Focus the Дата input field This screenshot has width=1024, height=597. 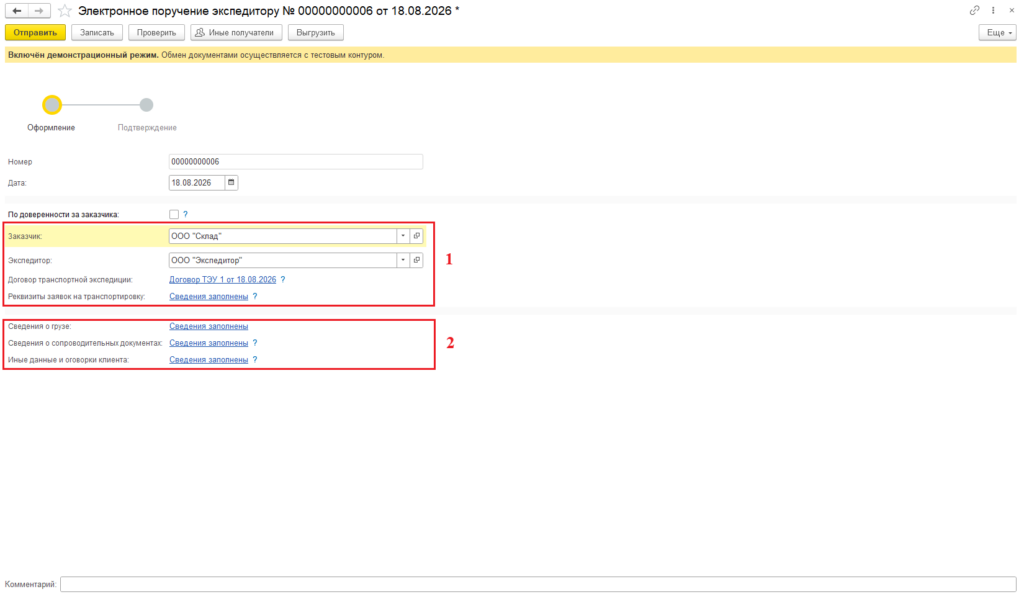(x=197, y=183)
